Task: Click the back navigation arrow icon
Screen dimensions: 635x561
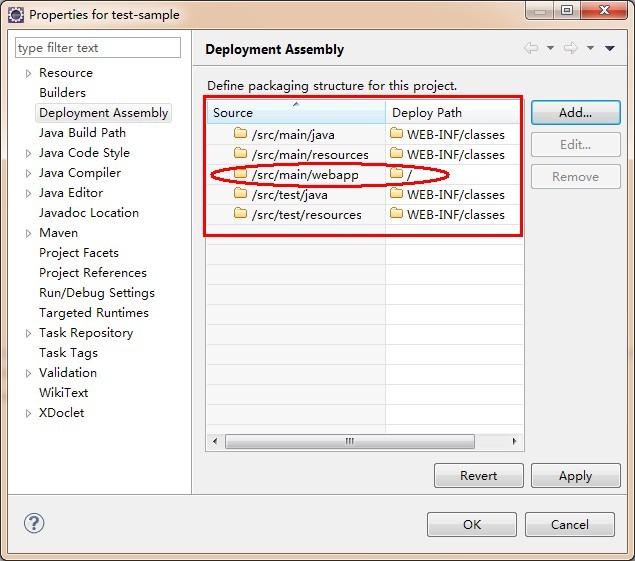Action: [x=531, y=49]
